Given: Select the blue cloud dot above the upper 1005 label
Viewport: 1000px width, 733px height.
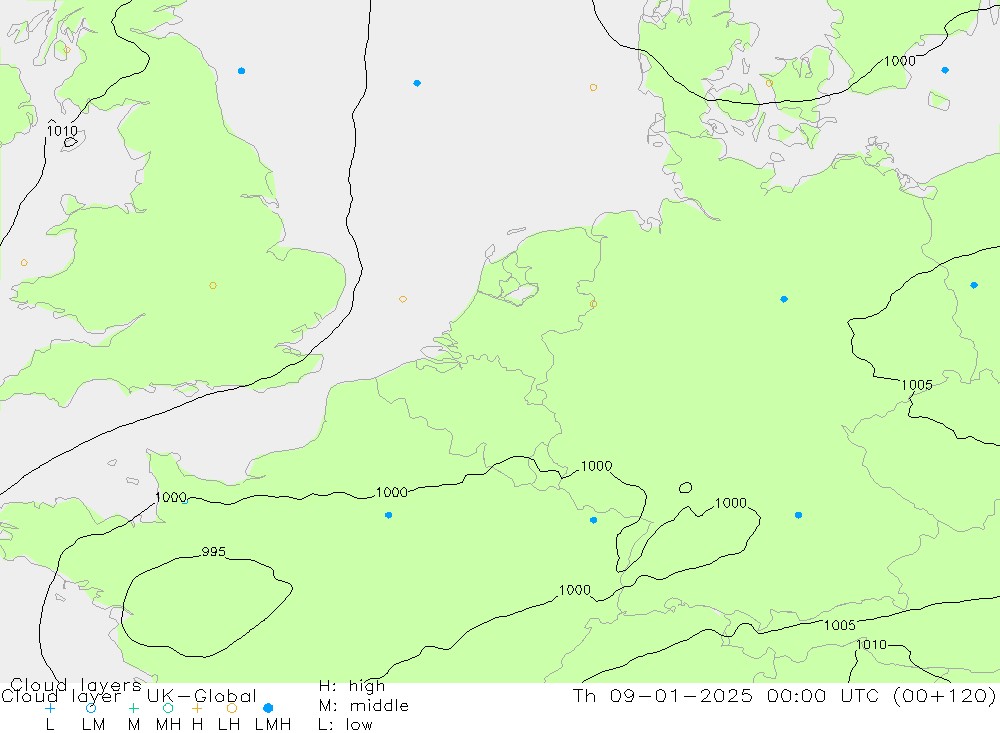Looking at the screenshot, I should click(974, 285).
